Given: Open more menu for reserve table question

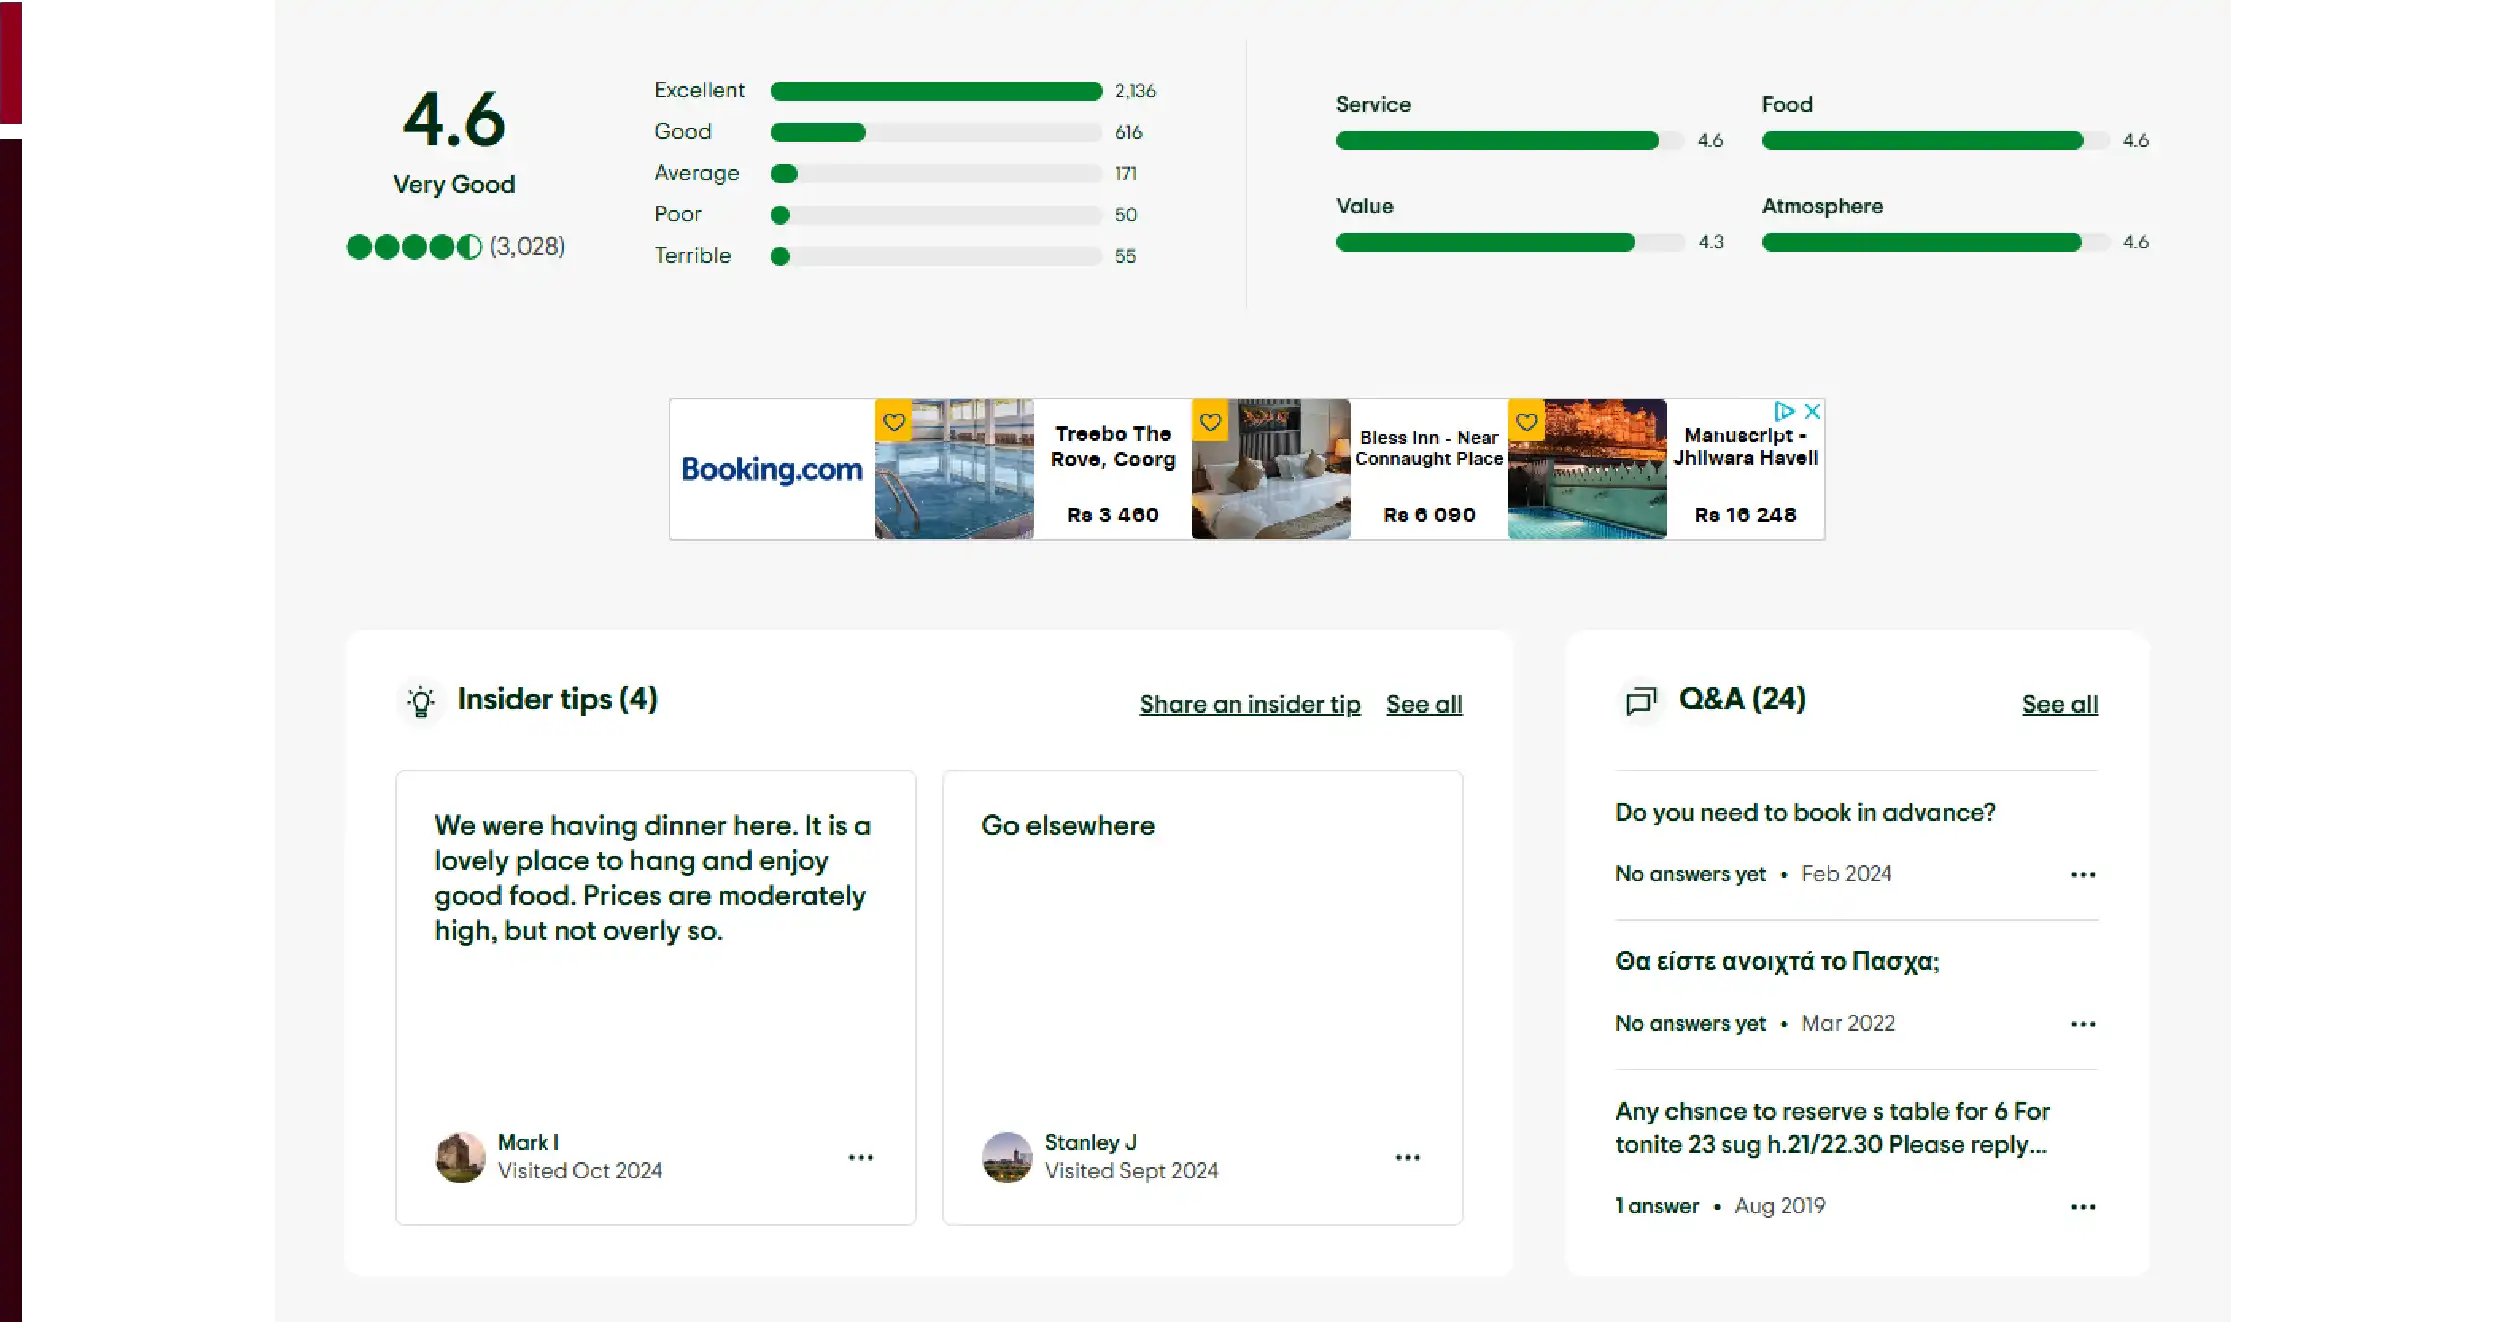Looking at the screenshot, I should coord(2083,1207).
